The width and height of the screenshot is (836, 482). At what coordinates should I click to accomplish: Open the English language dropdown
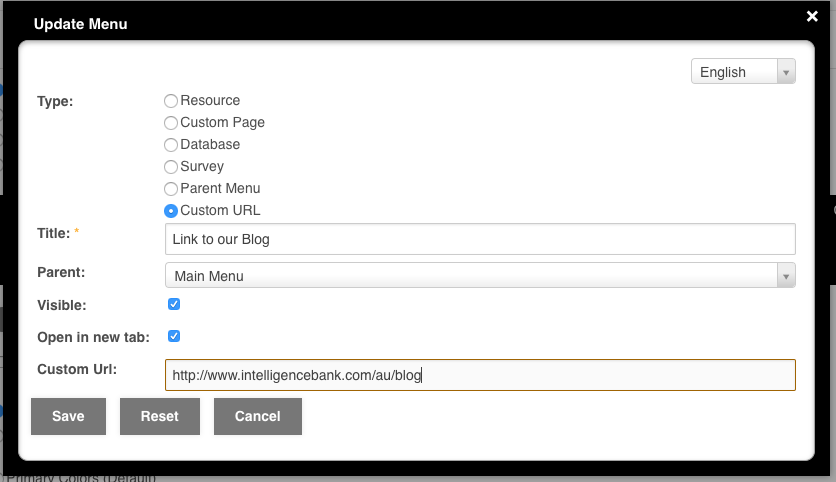[x=742, y=72]
